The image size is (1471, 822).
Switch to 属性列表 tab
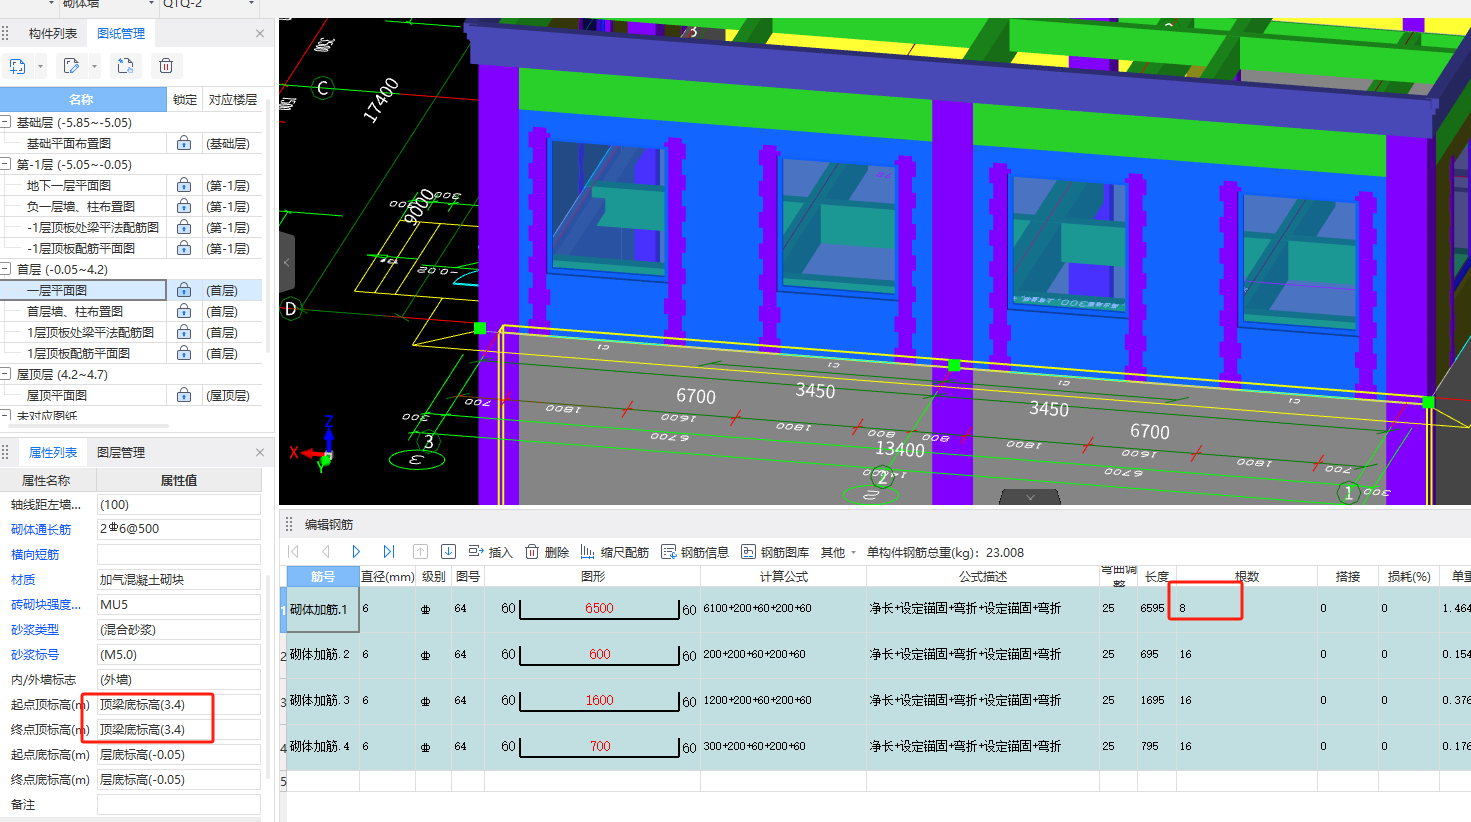click(53, 452)
